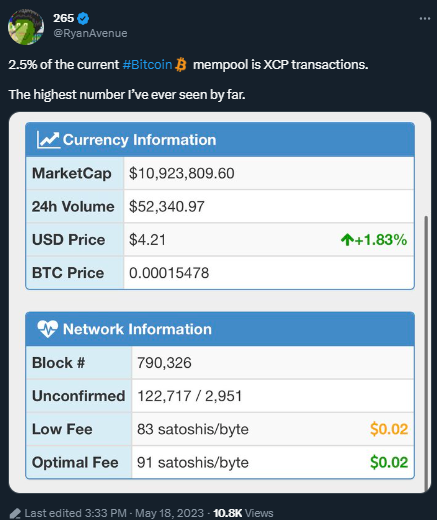Click the orange Low Fee $0.02 amount
This screenshot has width=437, height=520.
(x=389, y=429)
